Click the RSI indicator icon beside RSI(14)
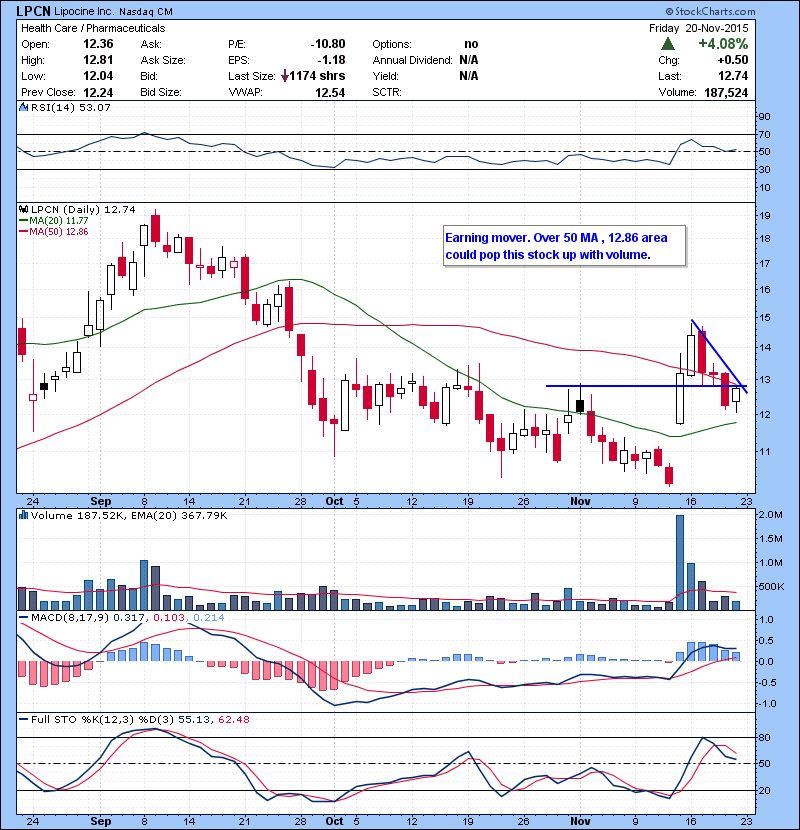 point(23,107)
